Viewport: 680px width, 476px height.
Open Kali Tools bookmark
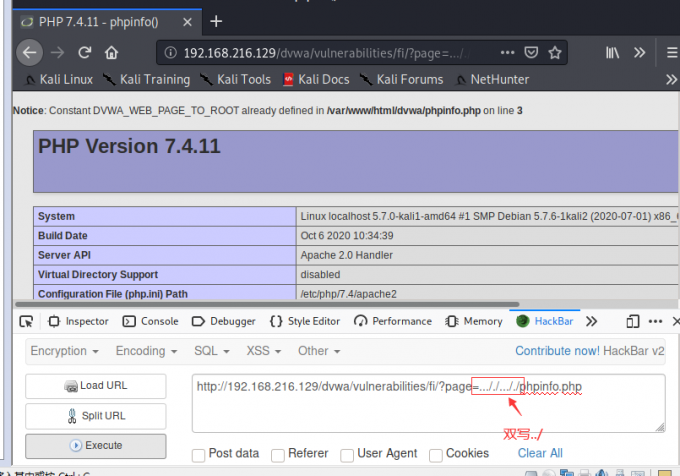(x=235, y=79)
